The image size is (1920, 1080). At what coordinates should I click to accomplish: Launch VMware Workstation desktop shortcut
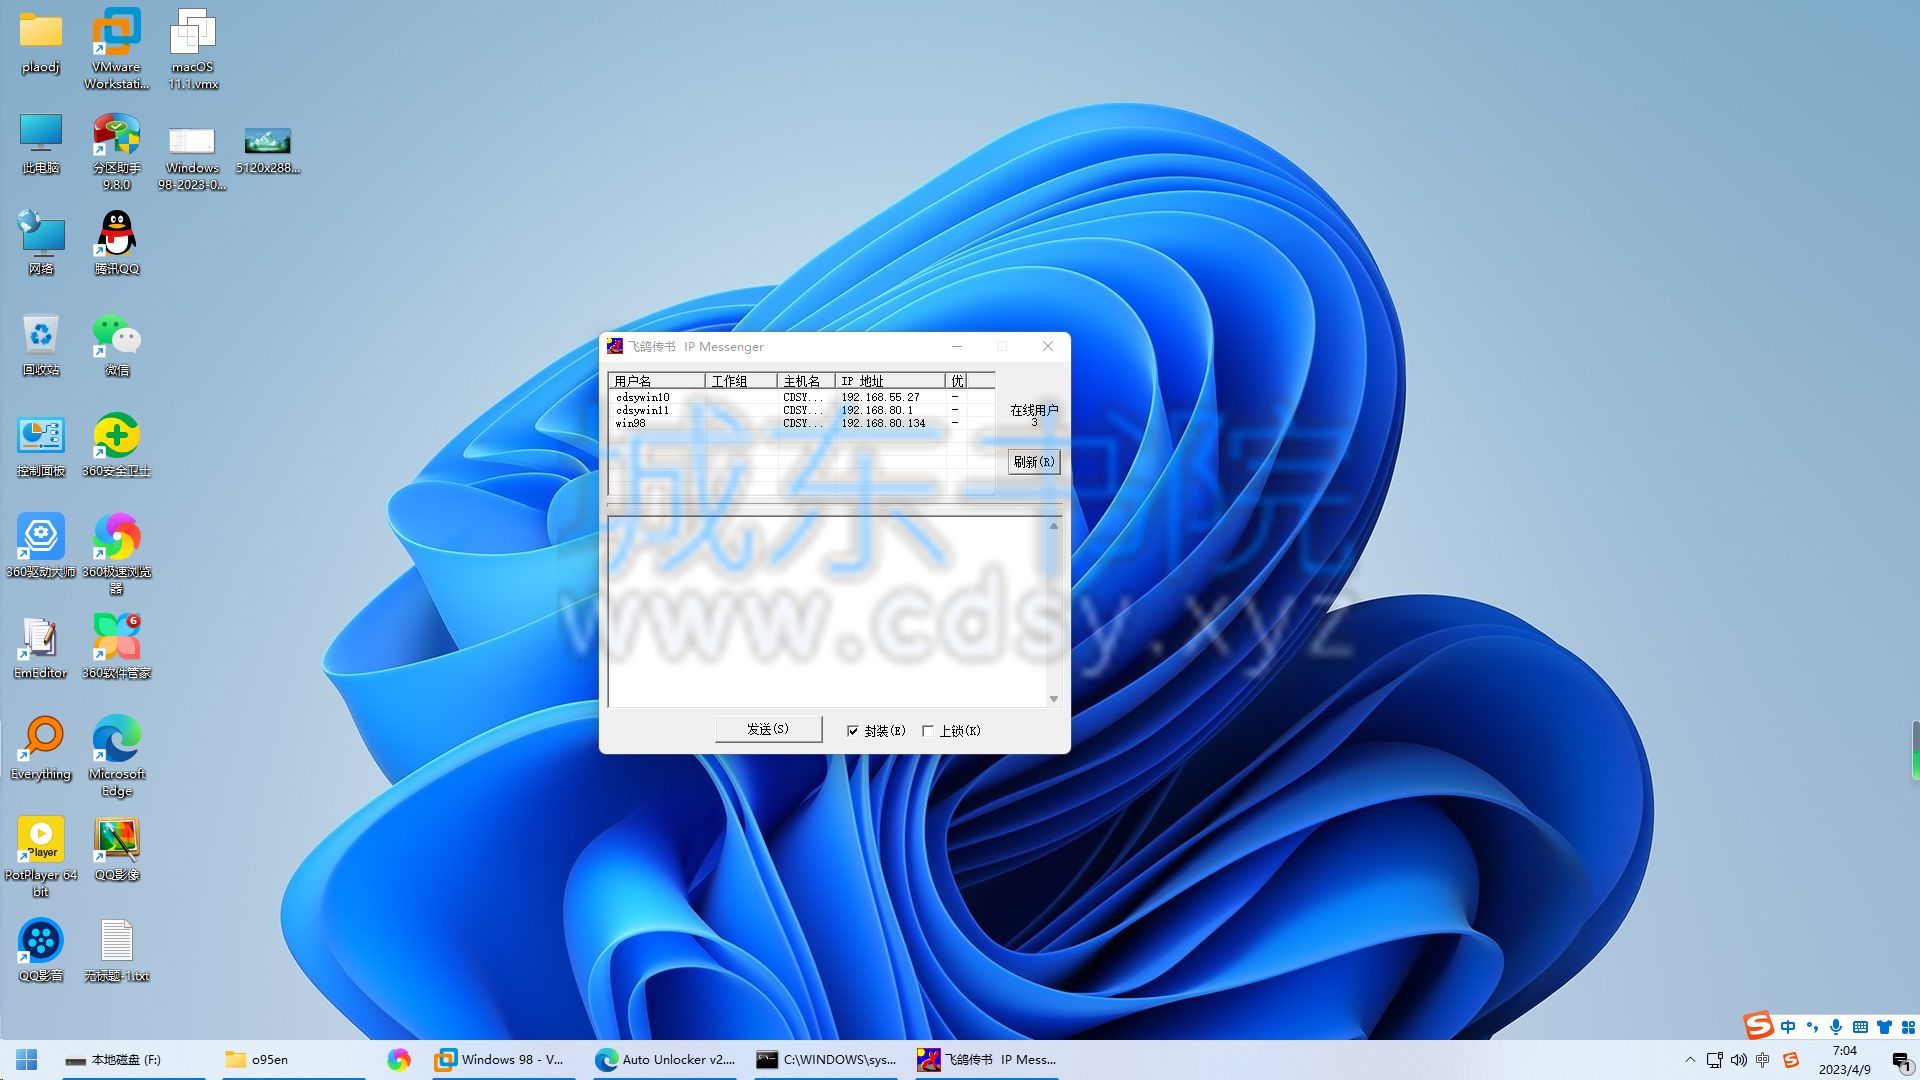116,48
